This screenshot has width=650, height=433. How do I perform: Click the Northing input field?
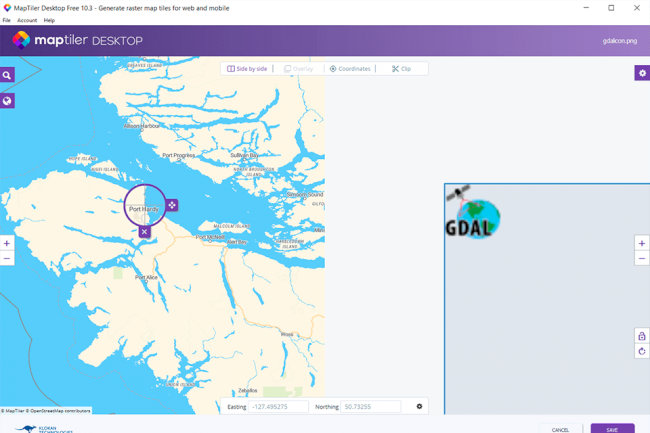pyautogui.click(x=371, y=406)
